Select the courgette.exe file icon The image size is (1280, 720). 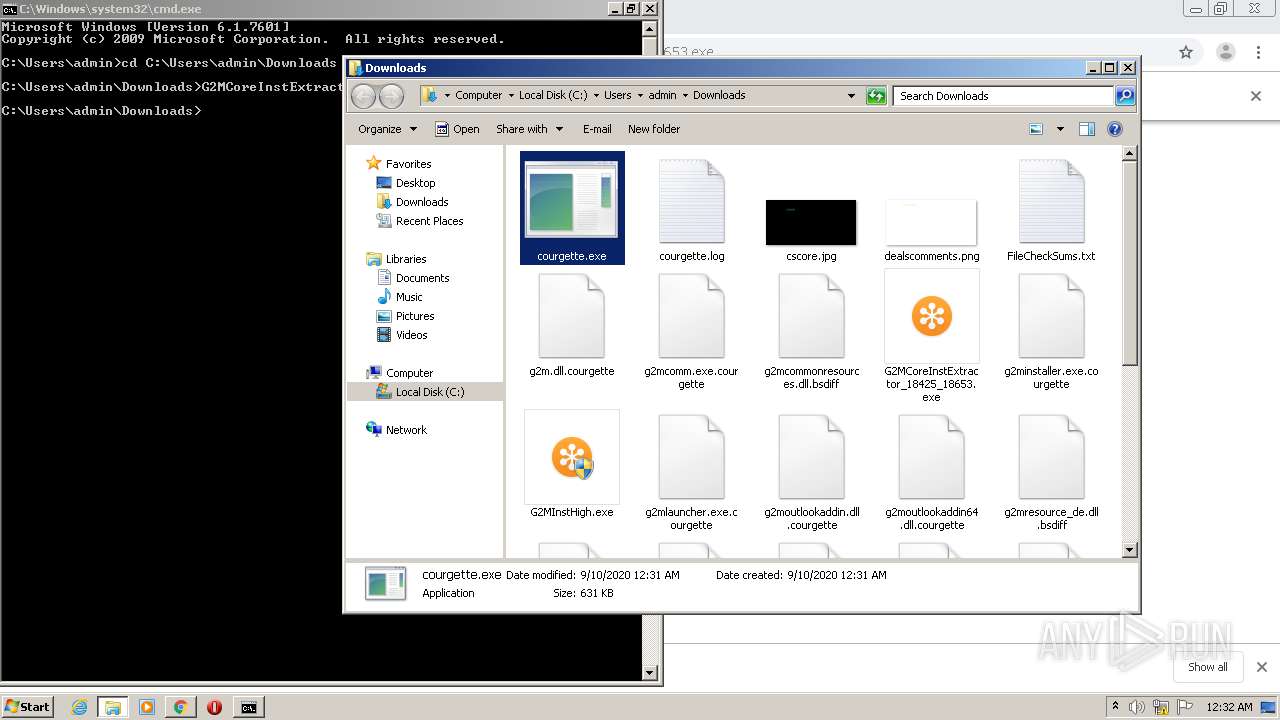pos(572,200)
